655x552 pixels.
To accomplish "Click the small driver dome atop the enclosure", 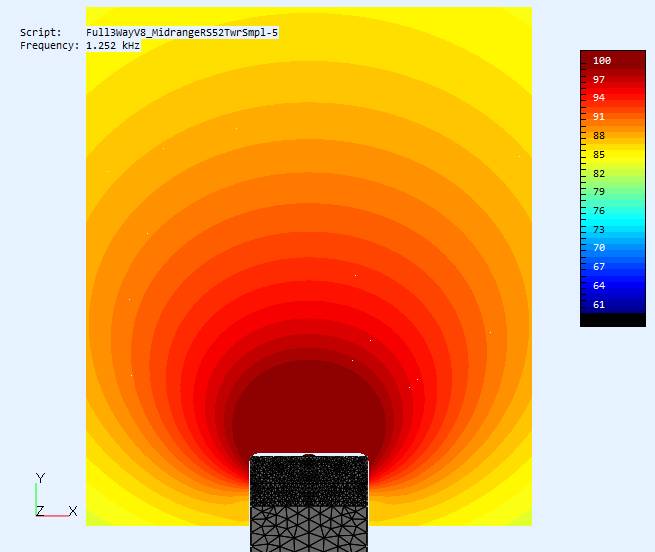I will 308,456.
